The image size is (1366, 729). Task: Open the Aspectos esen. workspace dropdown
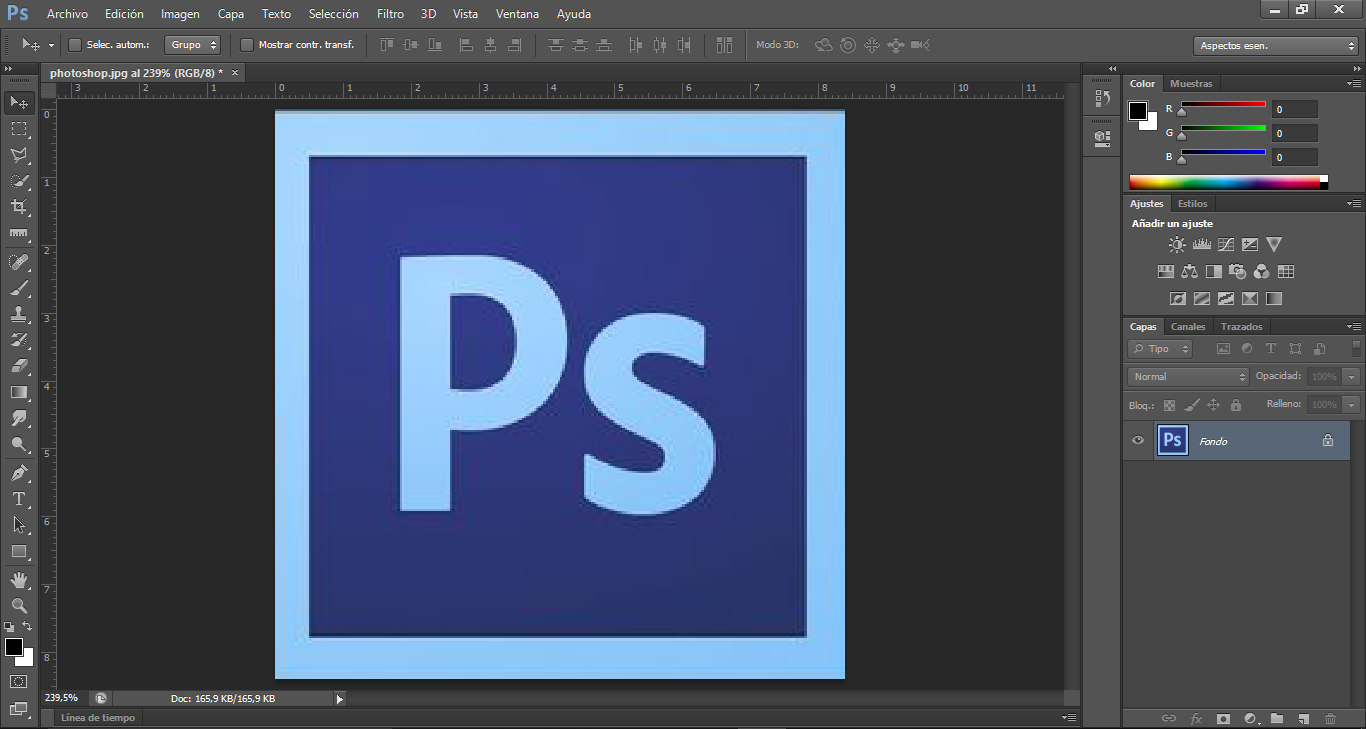(1275, 45)
